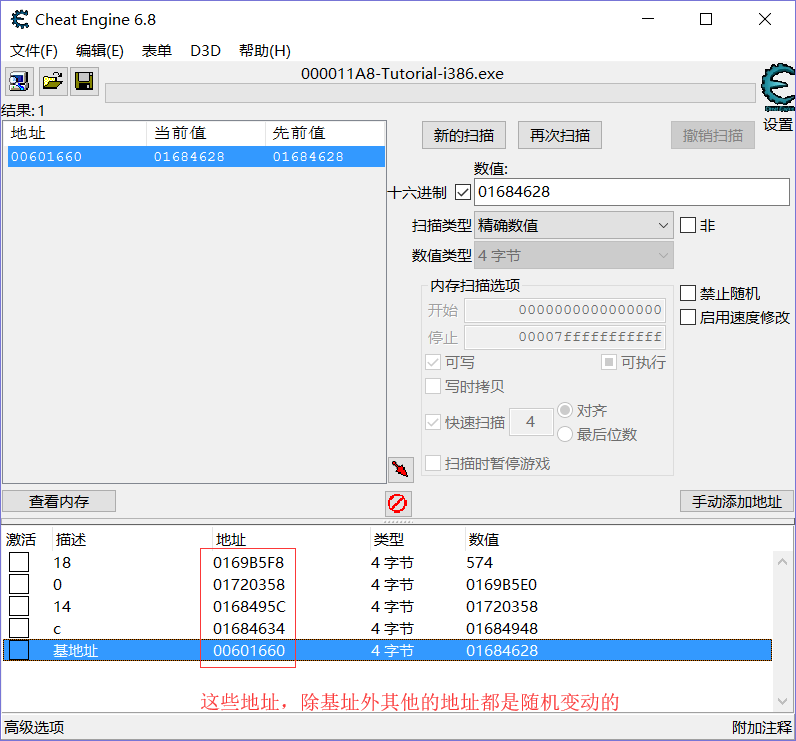
Task: Click the red clear address list icon
Action: pos(397,503)
